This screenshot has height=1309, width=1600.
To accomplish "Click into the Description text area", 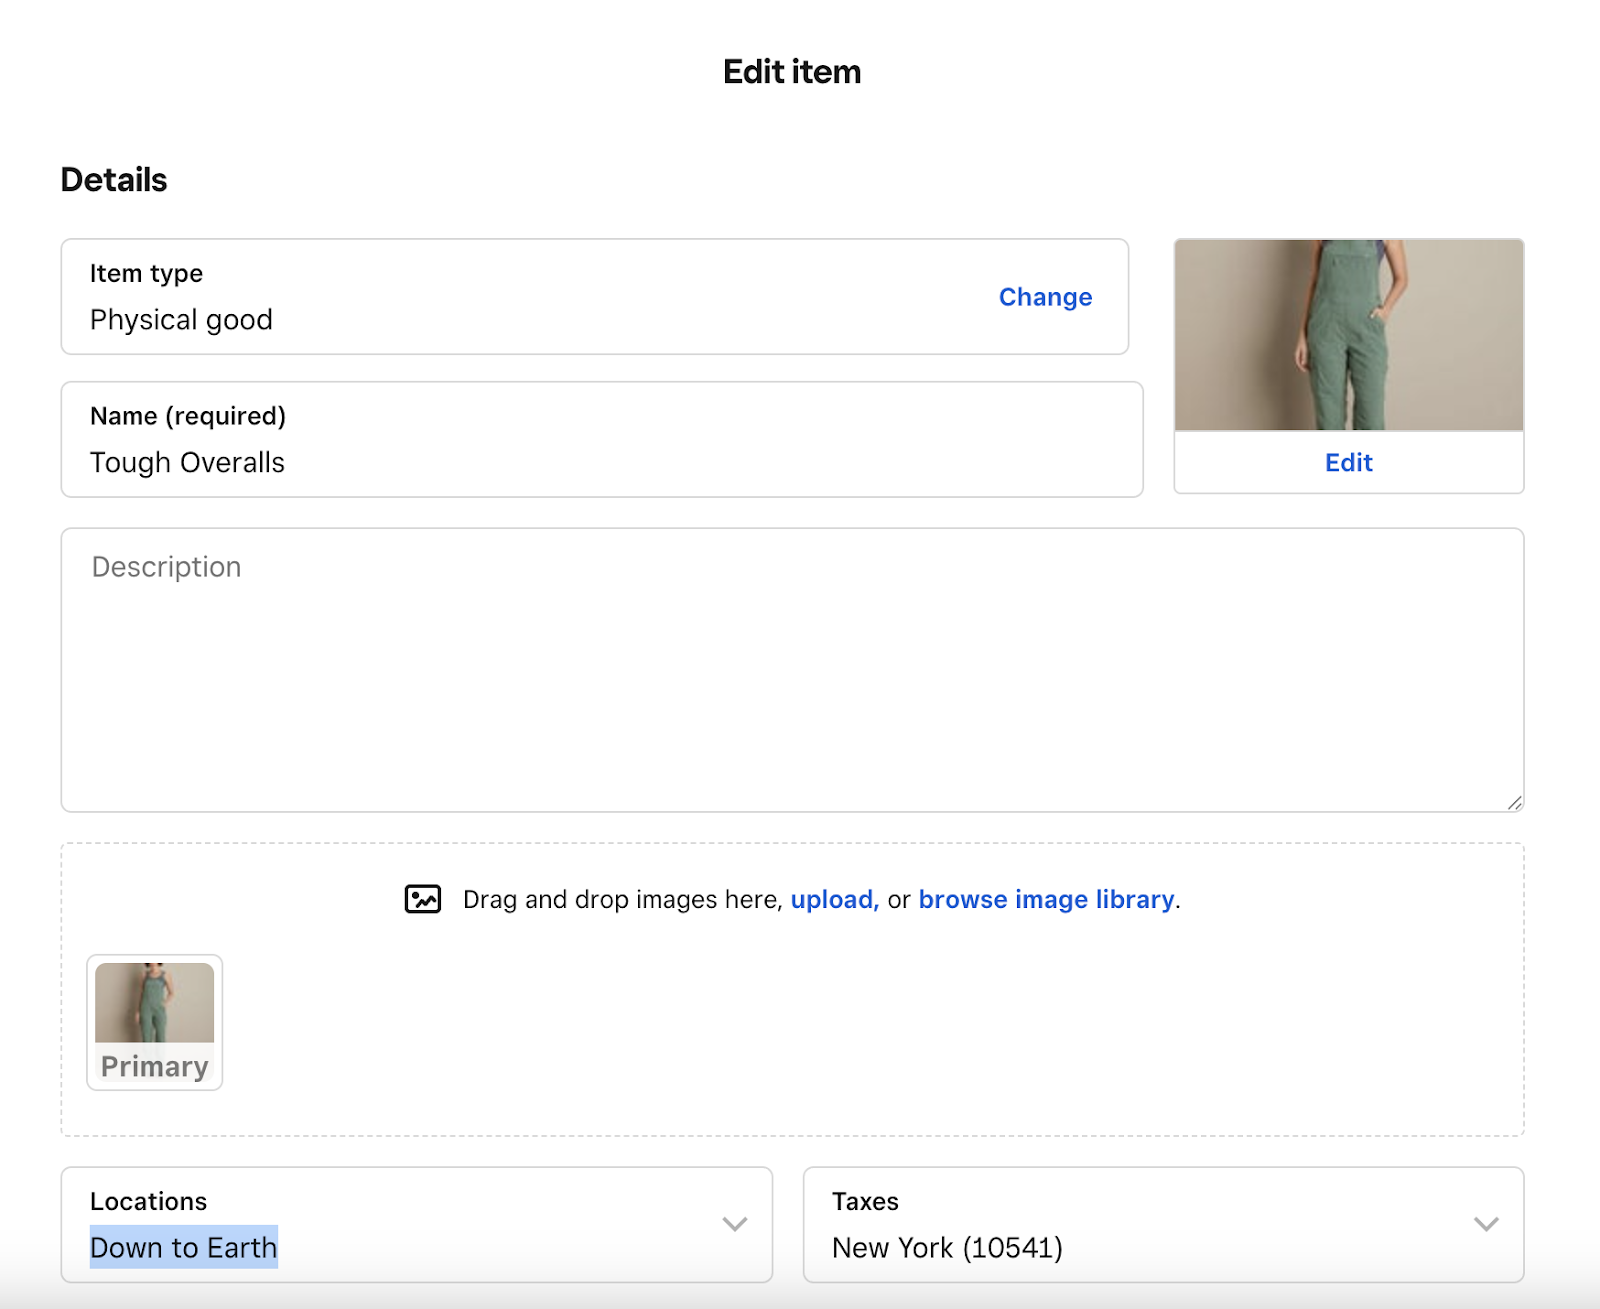I will (x=792, y=670).
